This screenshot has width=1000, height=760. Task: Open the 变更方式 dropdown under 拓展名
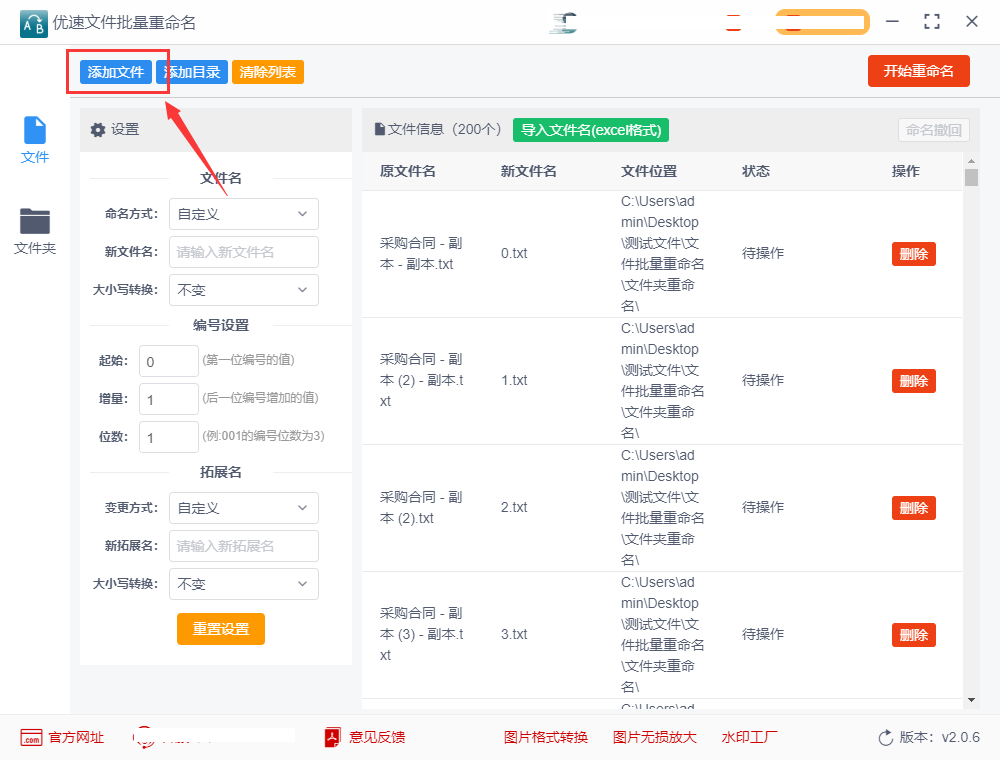click(x=243, y=508)
